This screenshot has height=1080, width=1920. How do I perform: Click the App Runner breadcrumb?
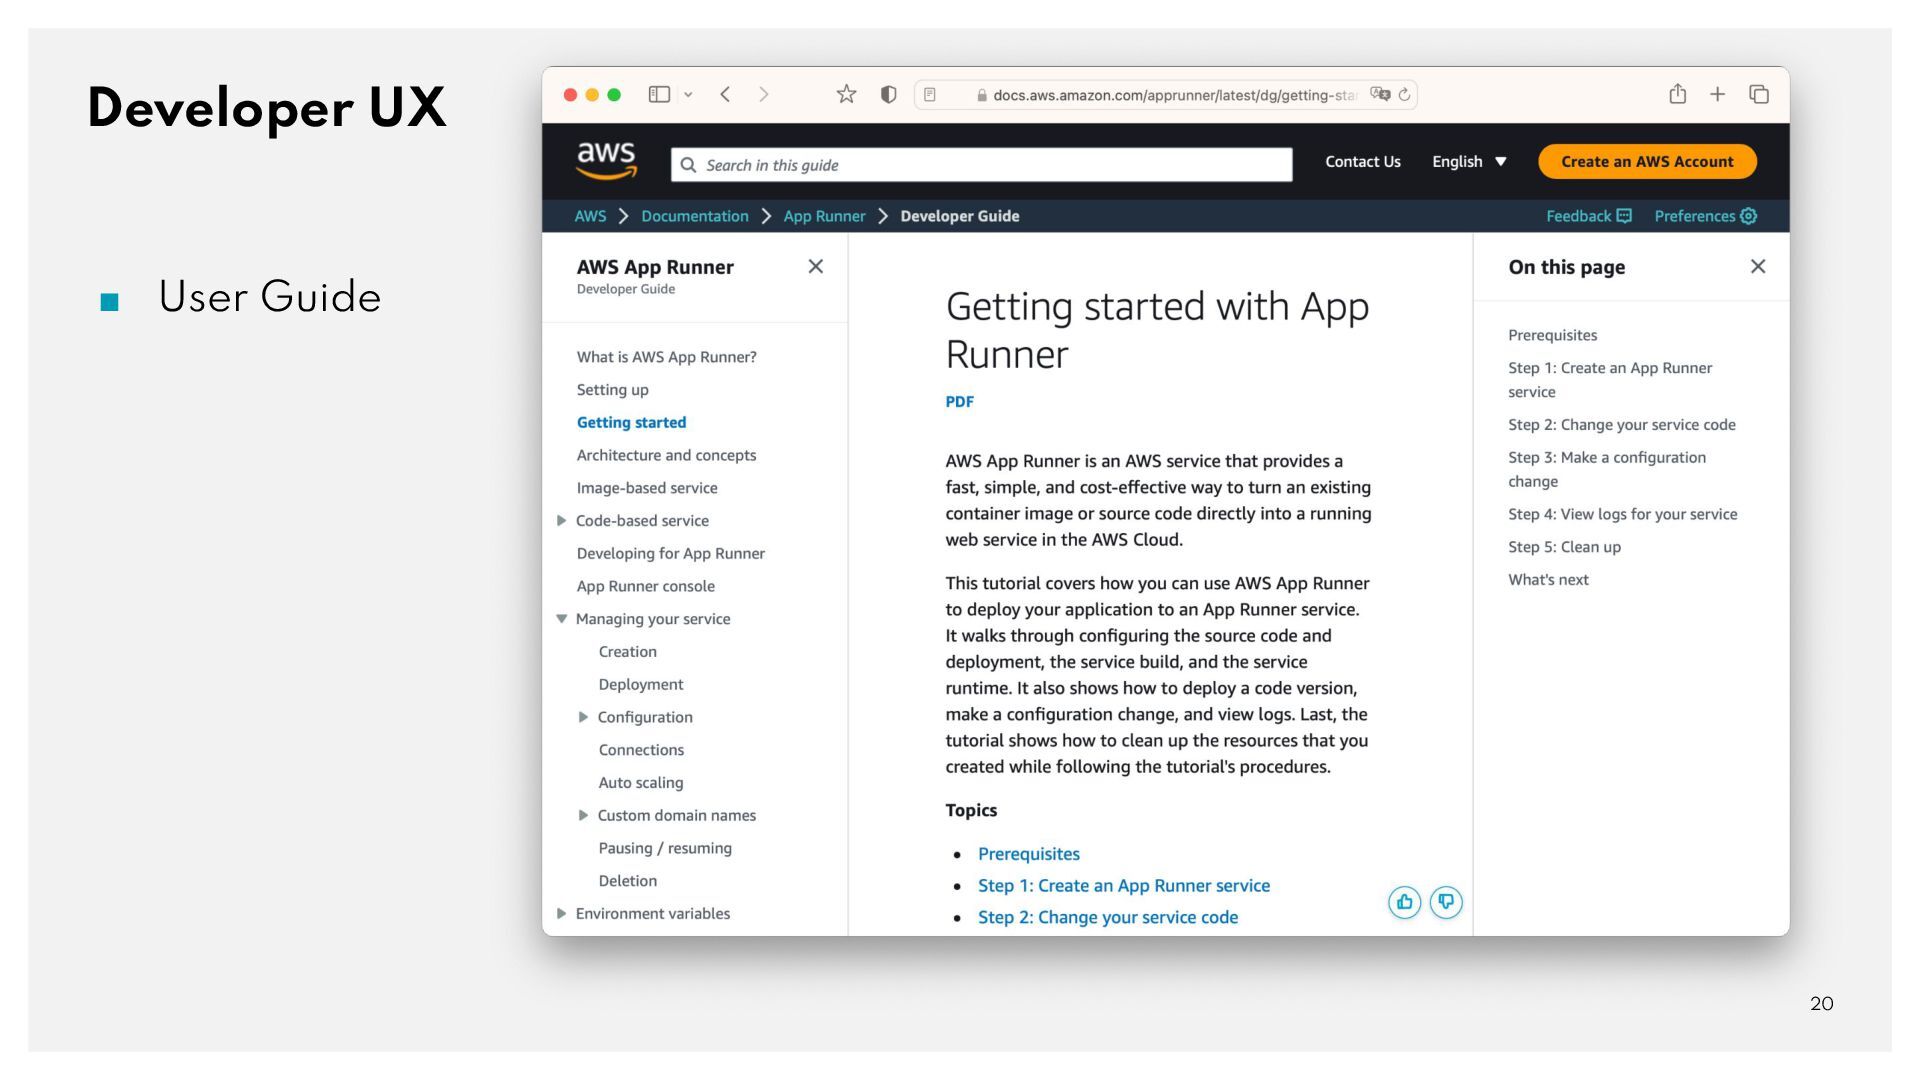coord(824,216)
